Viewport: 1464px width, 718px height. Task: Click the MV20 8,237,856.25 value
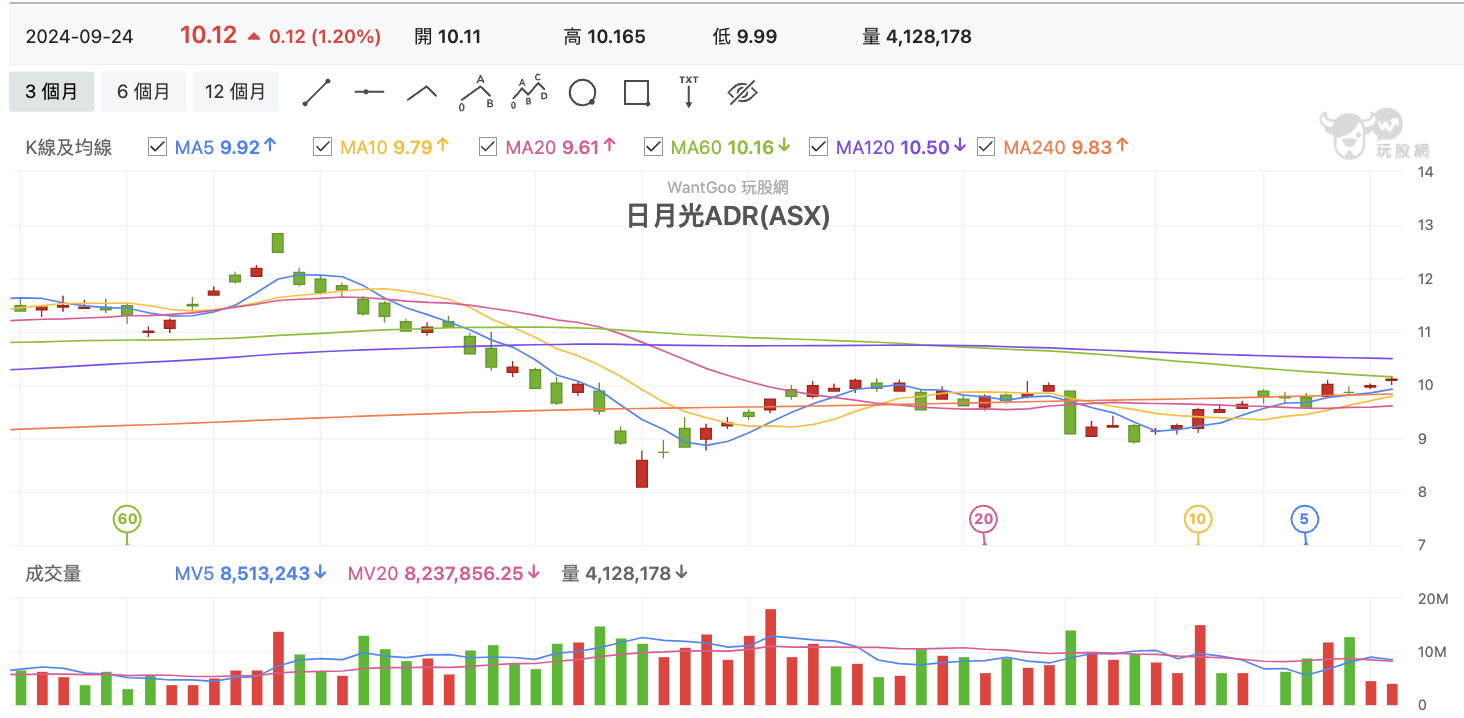(444, 573)
